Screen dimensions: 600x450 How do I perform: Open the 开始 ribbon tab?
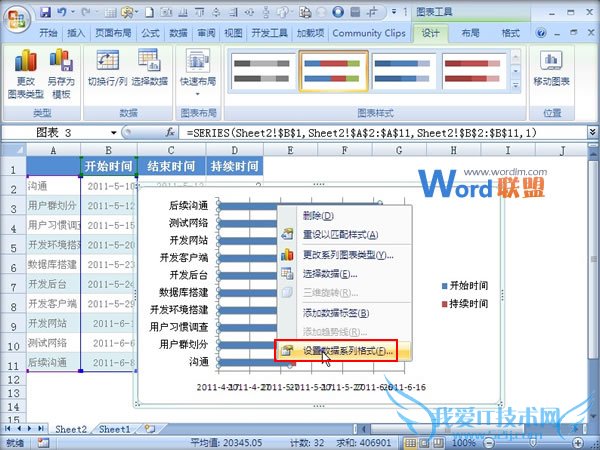coord(48,33)
